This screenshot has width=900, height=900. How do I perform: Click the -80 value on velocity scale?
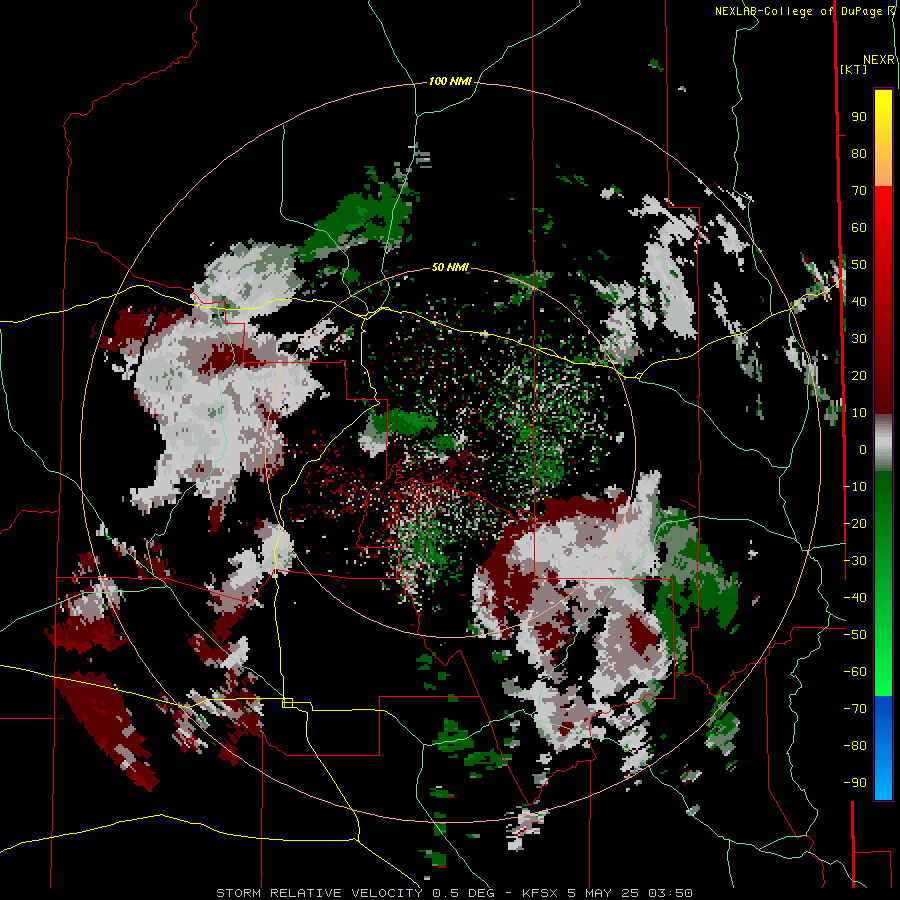(855, 746)
